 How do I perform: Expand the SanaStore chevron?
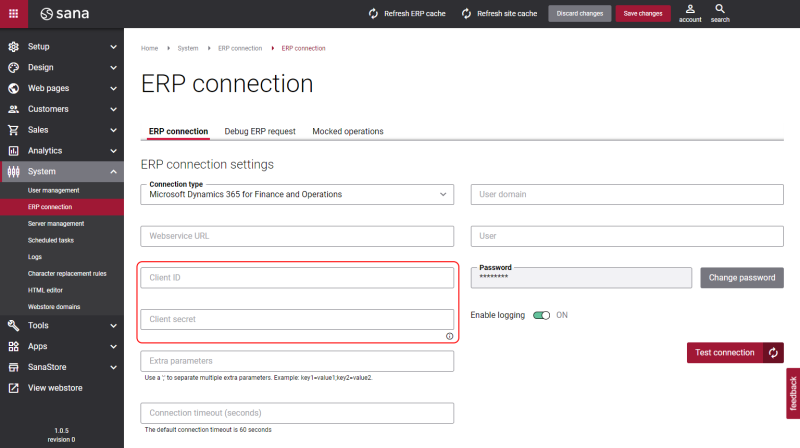coord(113,368)
